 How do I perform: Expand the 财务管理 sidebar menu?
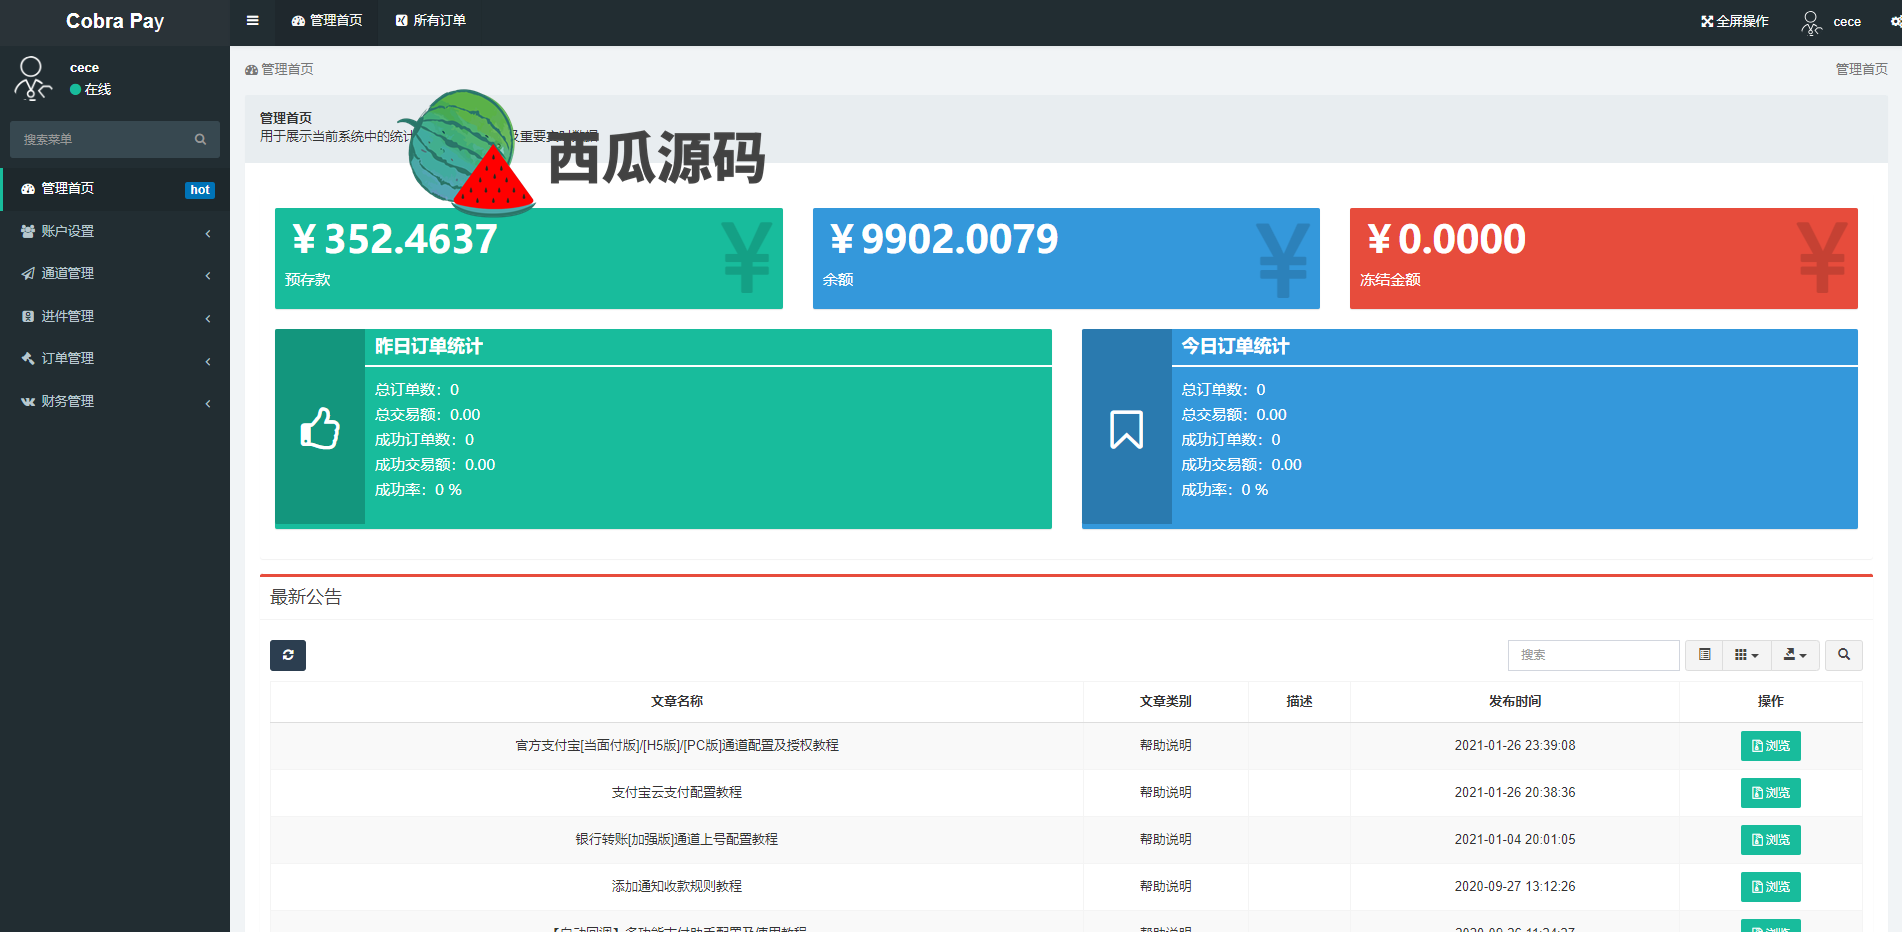[115, 402]
